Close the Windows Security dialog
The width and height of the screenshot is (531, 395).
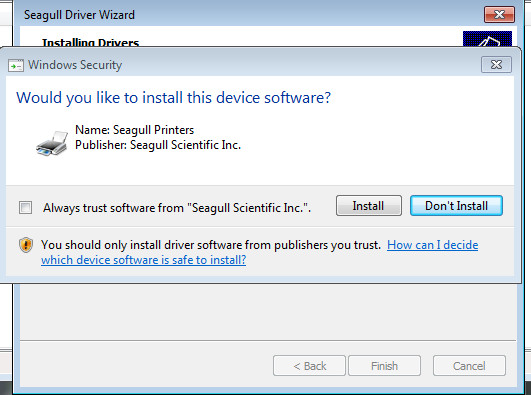click(x=496, y=64)
